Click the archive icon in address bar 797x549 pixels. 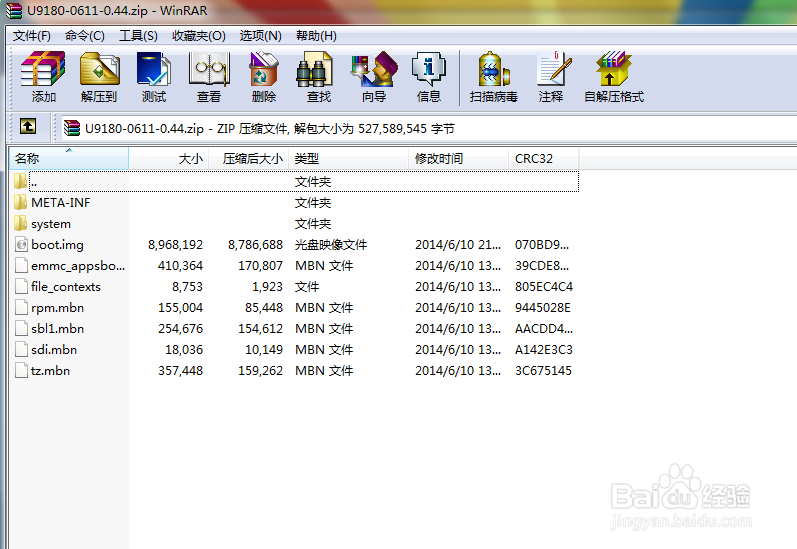click(72, 128)
